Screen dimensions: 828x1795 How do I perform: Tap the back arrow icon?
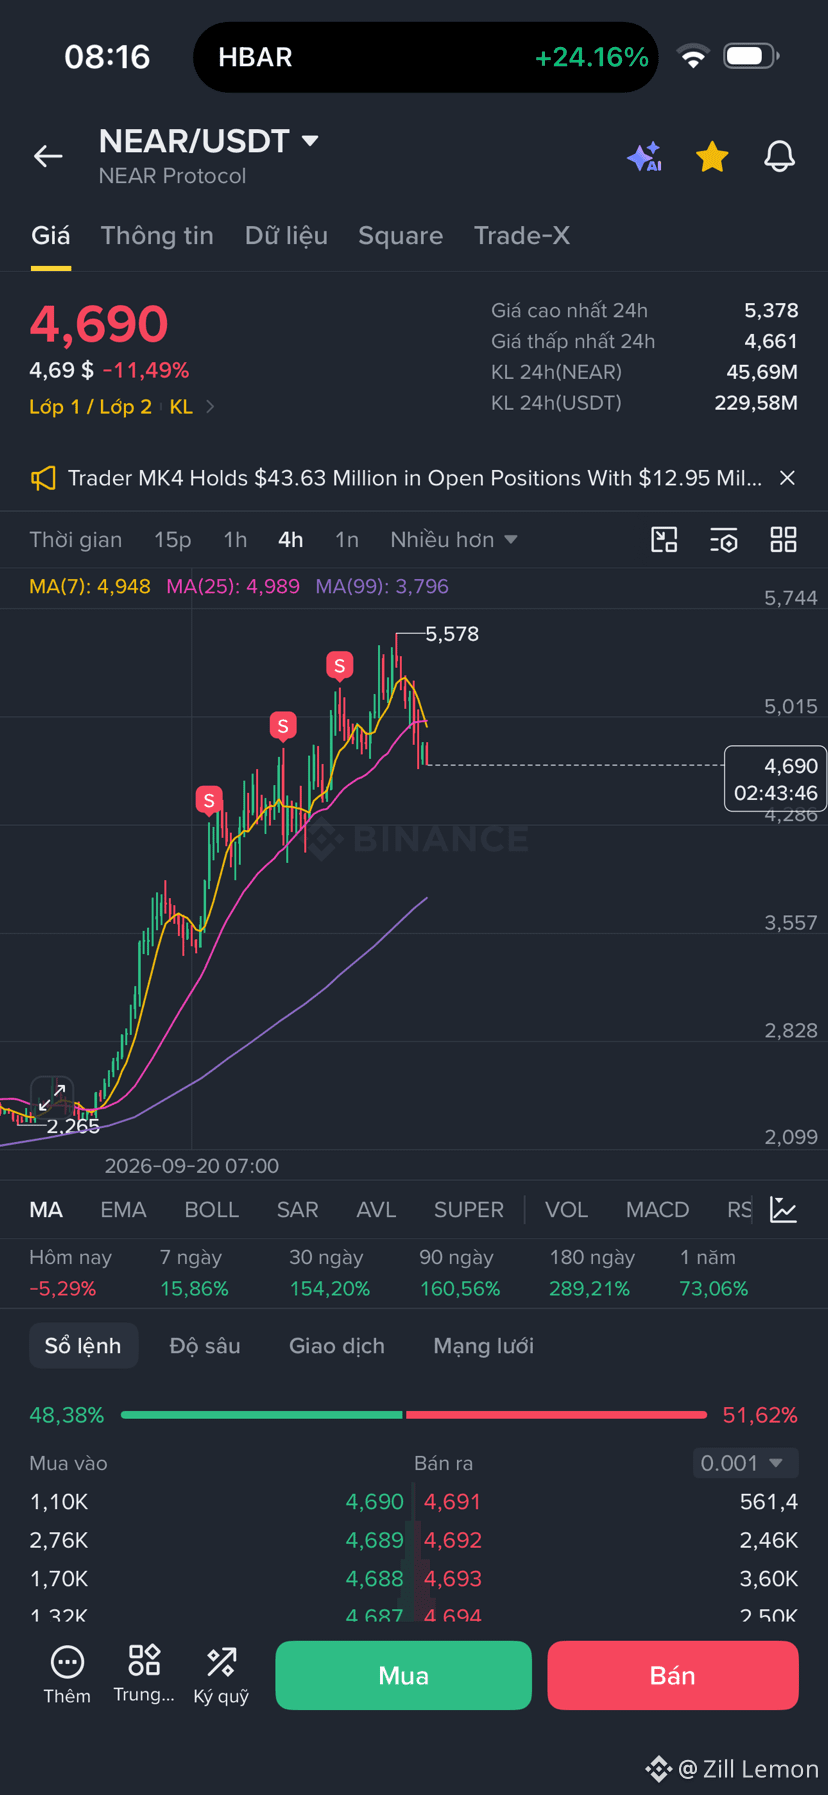48,156
